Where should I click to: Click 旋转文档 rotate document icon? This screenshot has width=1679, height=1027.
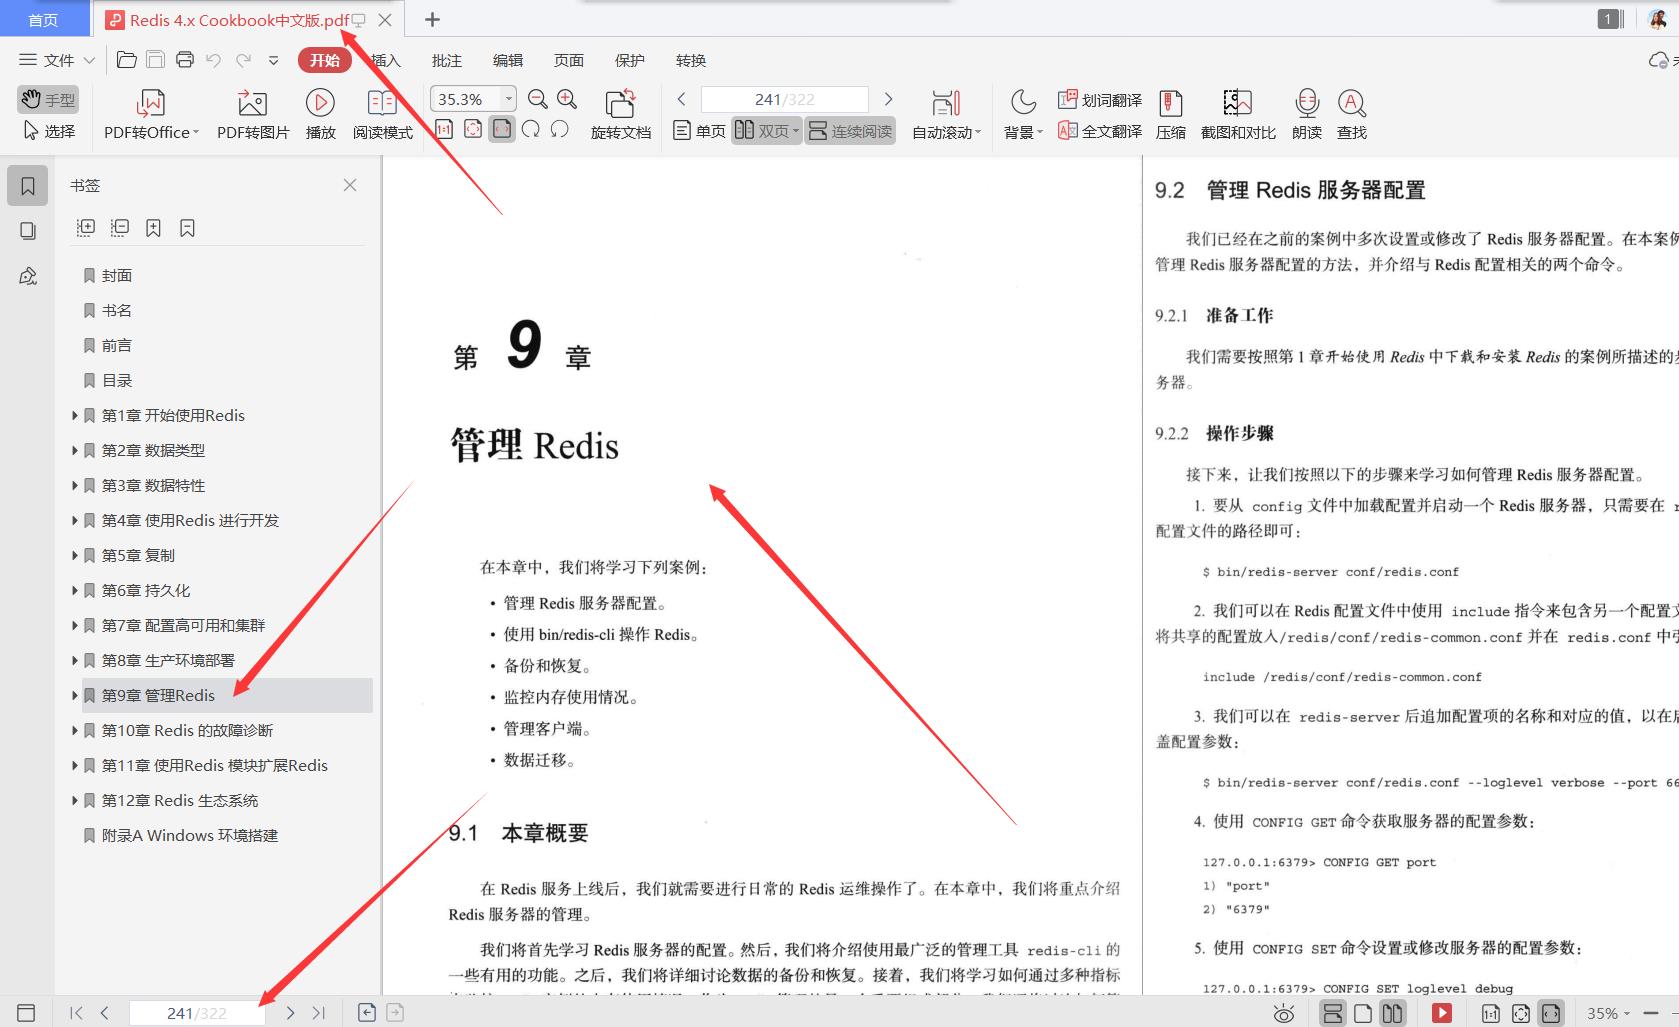(620, 114)
